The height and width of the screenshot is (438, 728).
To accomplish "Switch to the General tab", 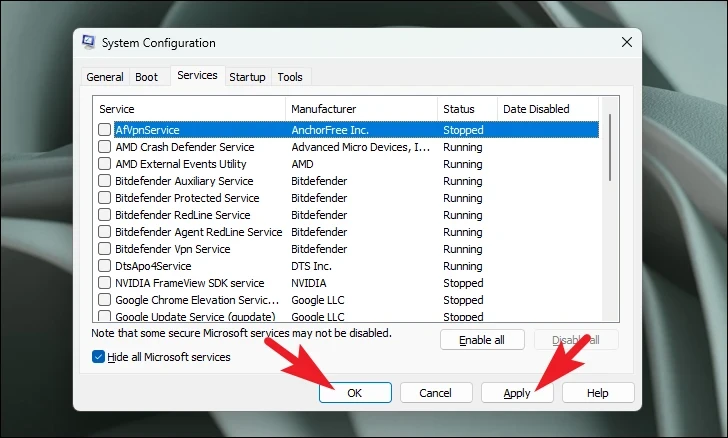I will [105, 77].
